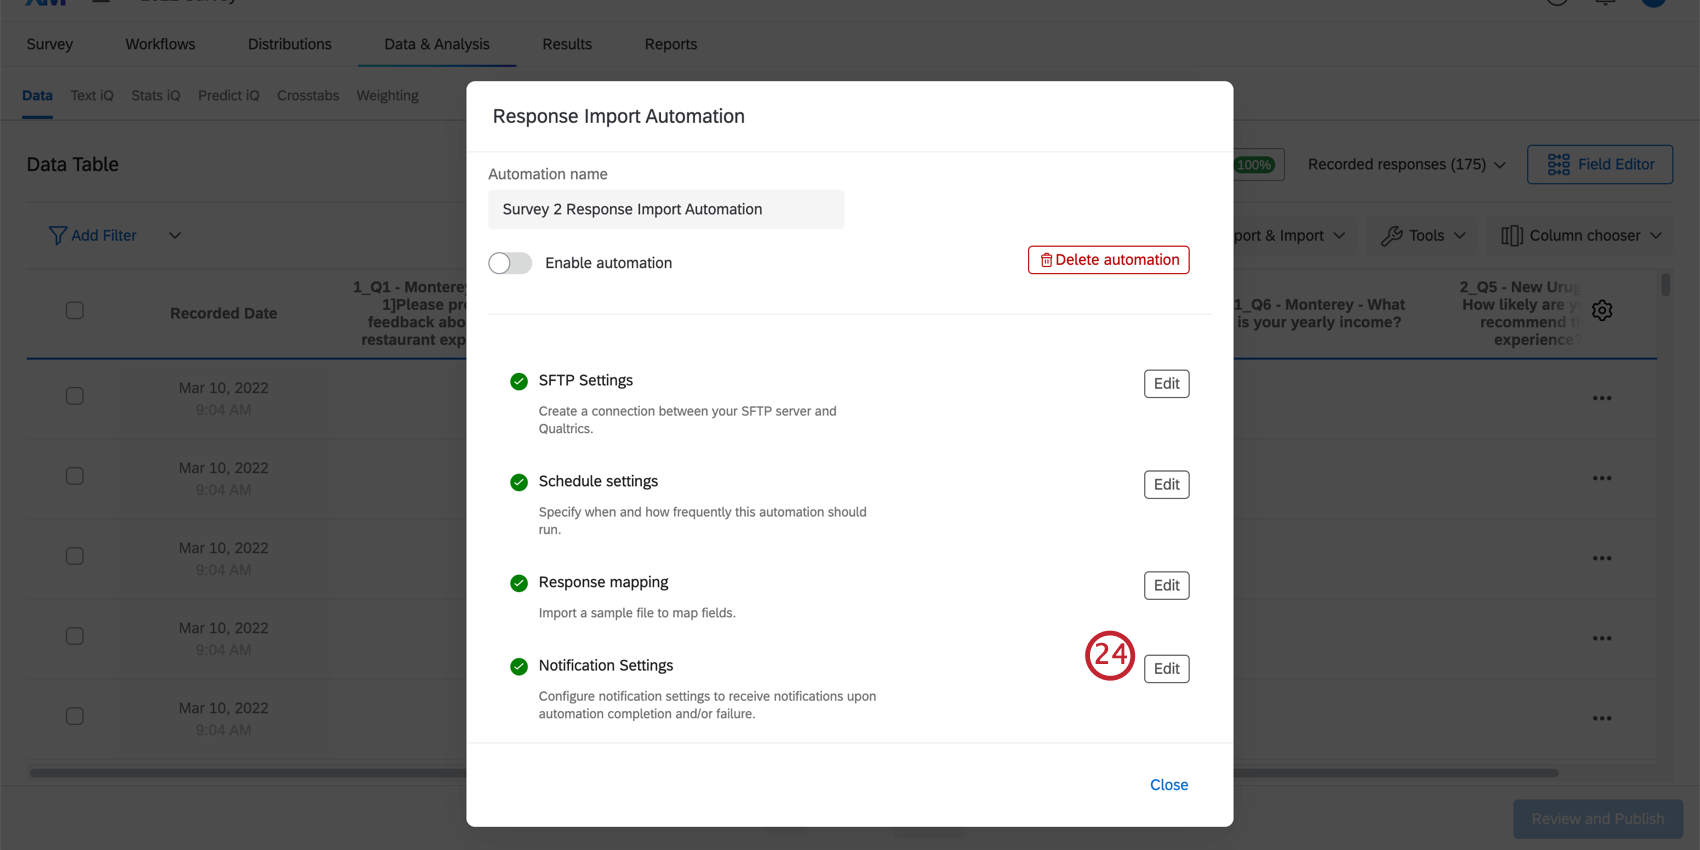Open the Export & Import dropdown
The image size is (1700, 850).
1290,235
